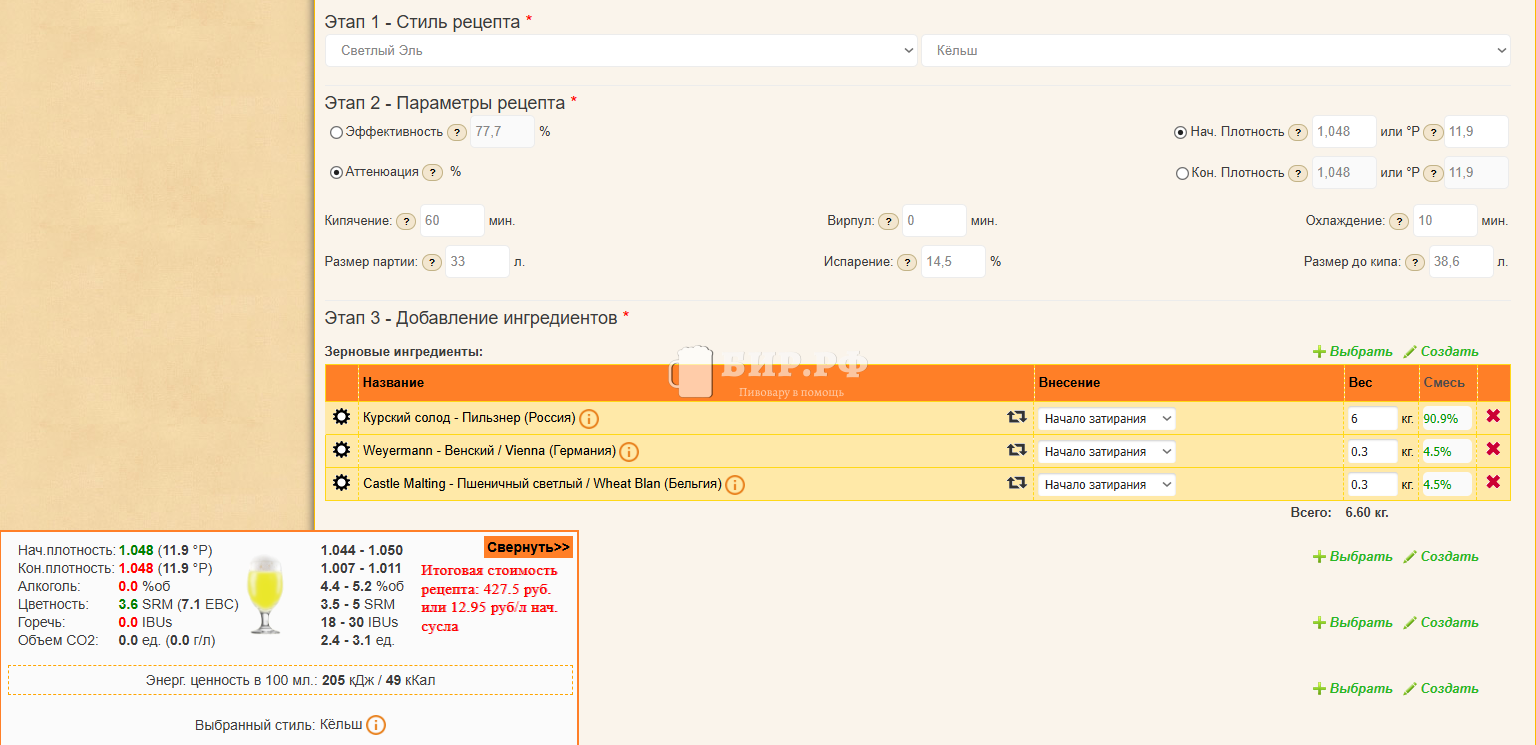Show info for Weyermann Венский malt
Screen dimensions: 1536x745
click(629, 452)
